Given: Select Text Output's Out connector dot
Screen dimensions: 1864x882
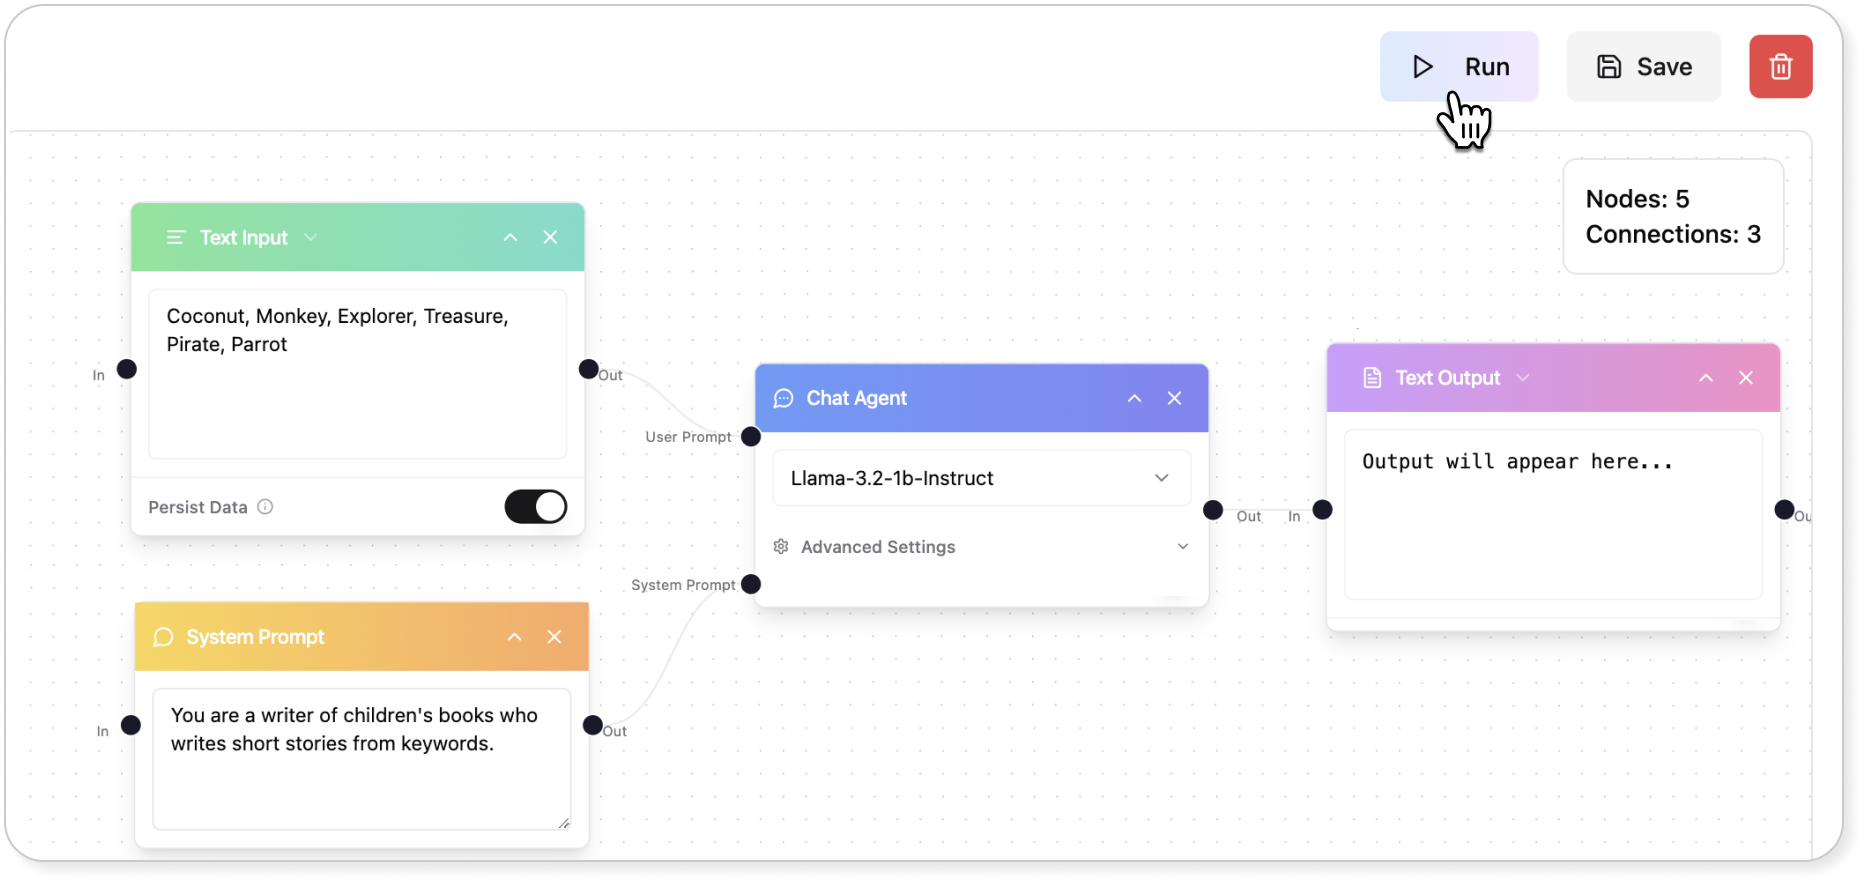Looking at the screenshot, I should tap(1784, 510).
